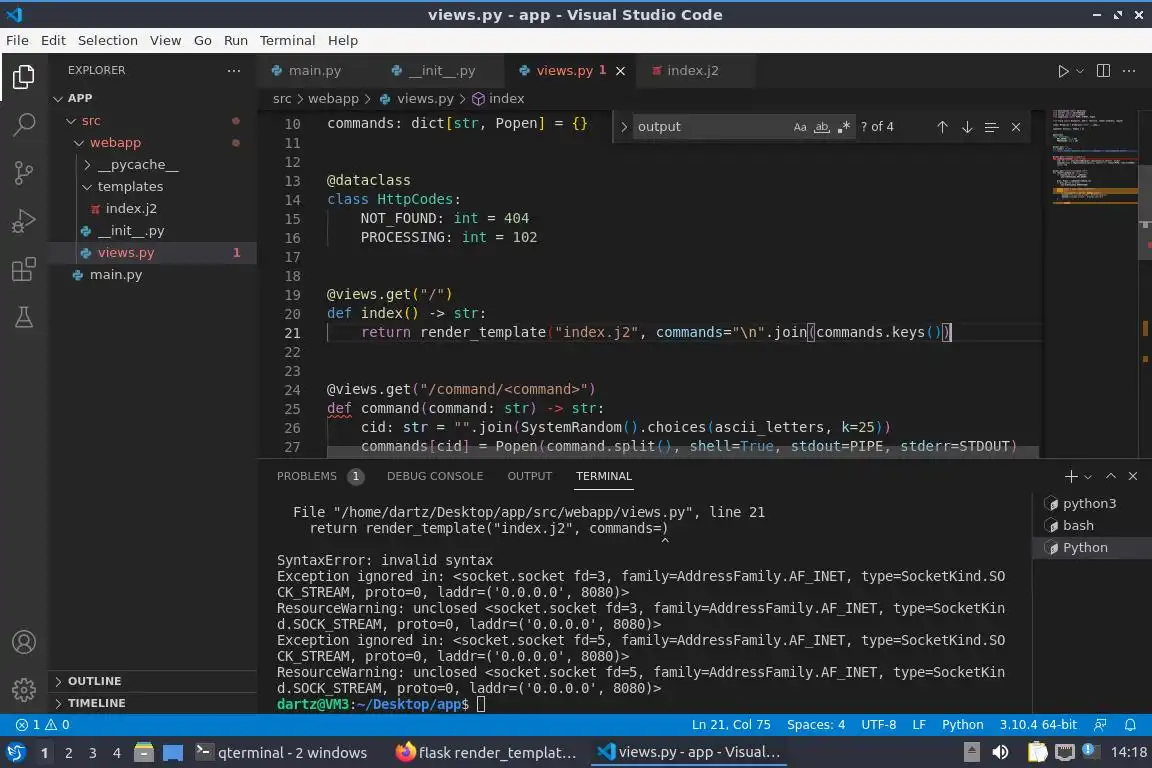Select the bash terminal instance
1152x768 pixels.
pyautogui.click(x=1078, y=525)
